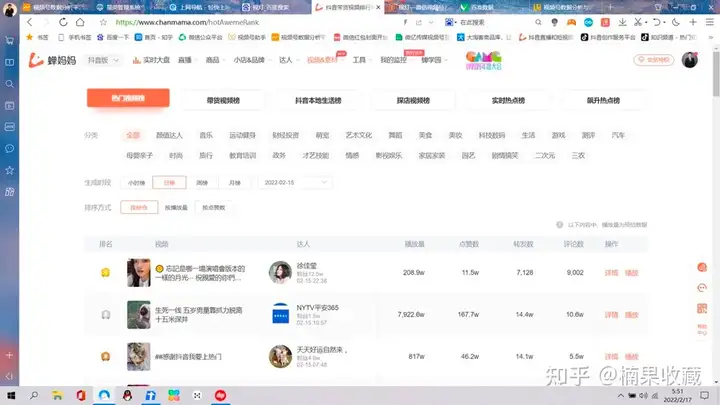
Task: Open the sidebar shopping cart icon
Action: (10, 40)
